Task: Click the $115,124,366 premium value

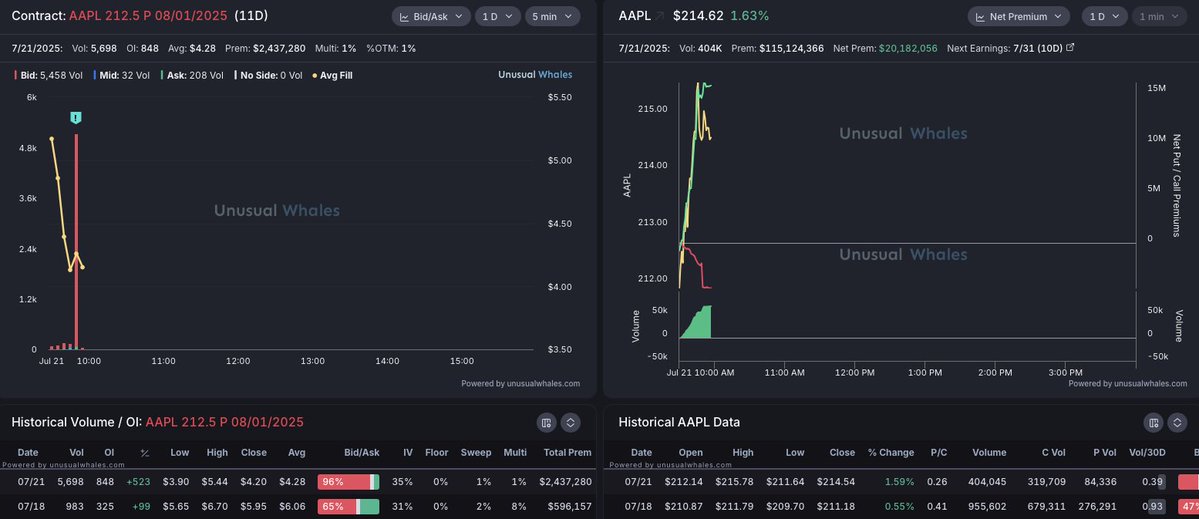Action: pyautogui.click(x=791, y=47)
